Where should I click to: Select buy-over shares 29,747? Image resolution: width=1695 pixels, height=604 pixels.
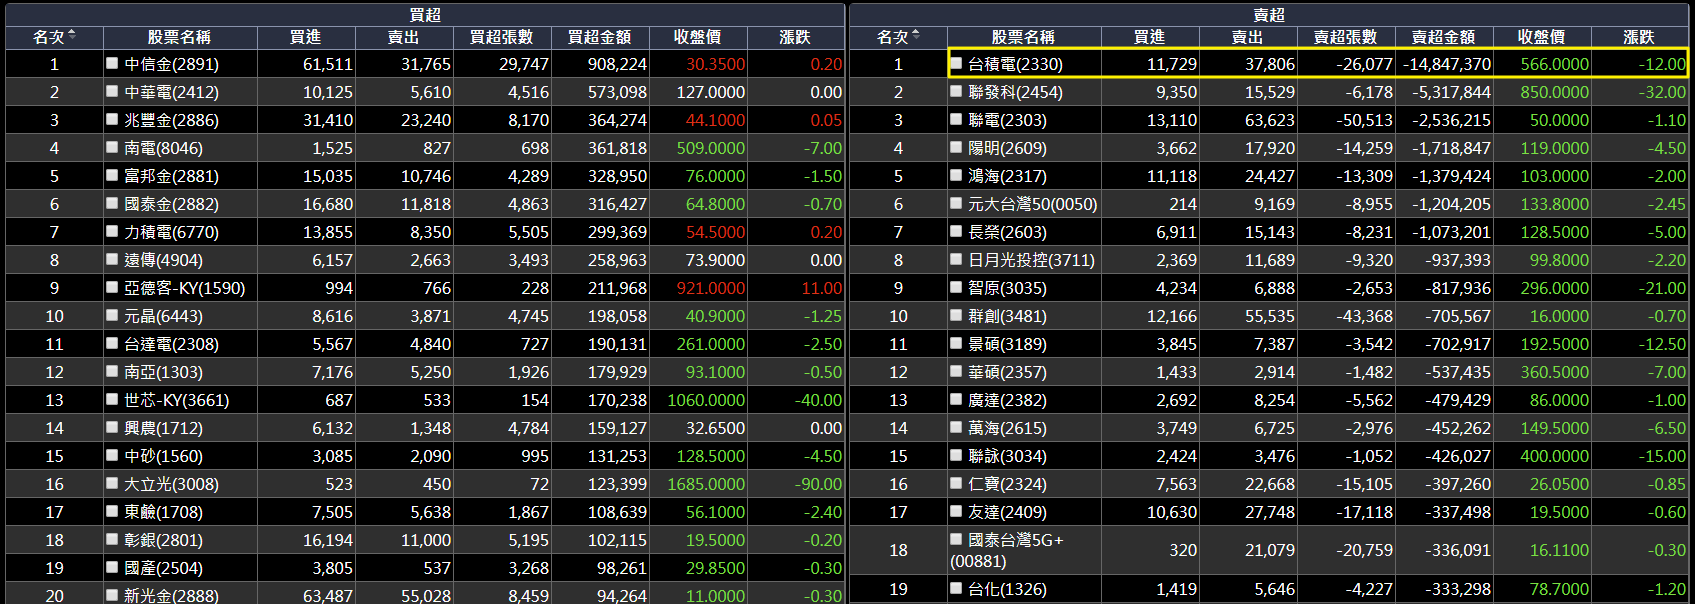click(524, 64)
